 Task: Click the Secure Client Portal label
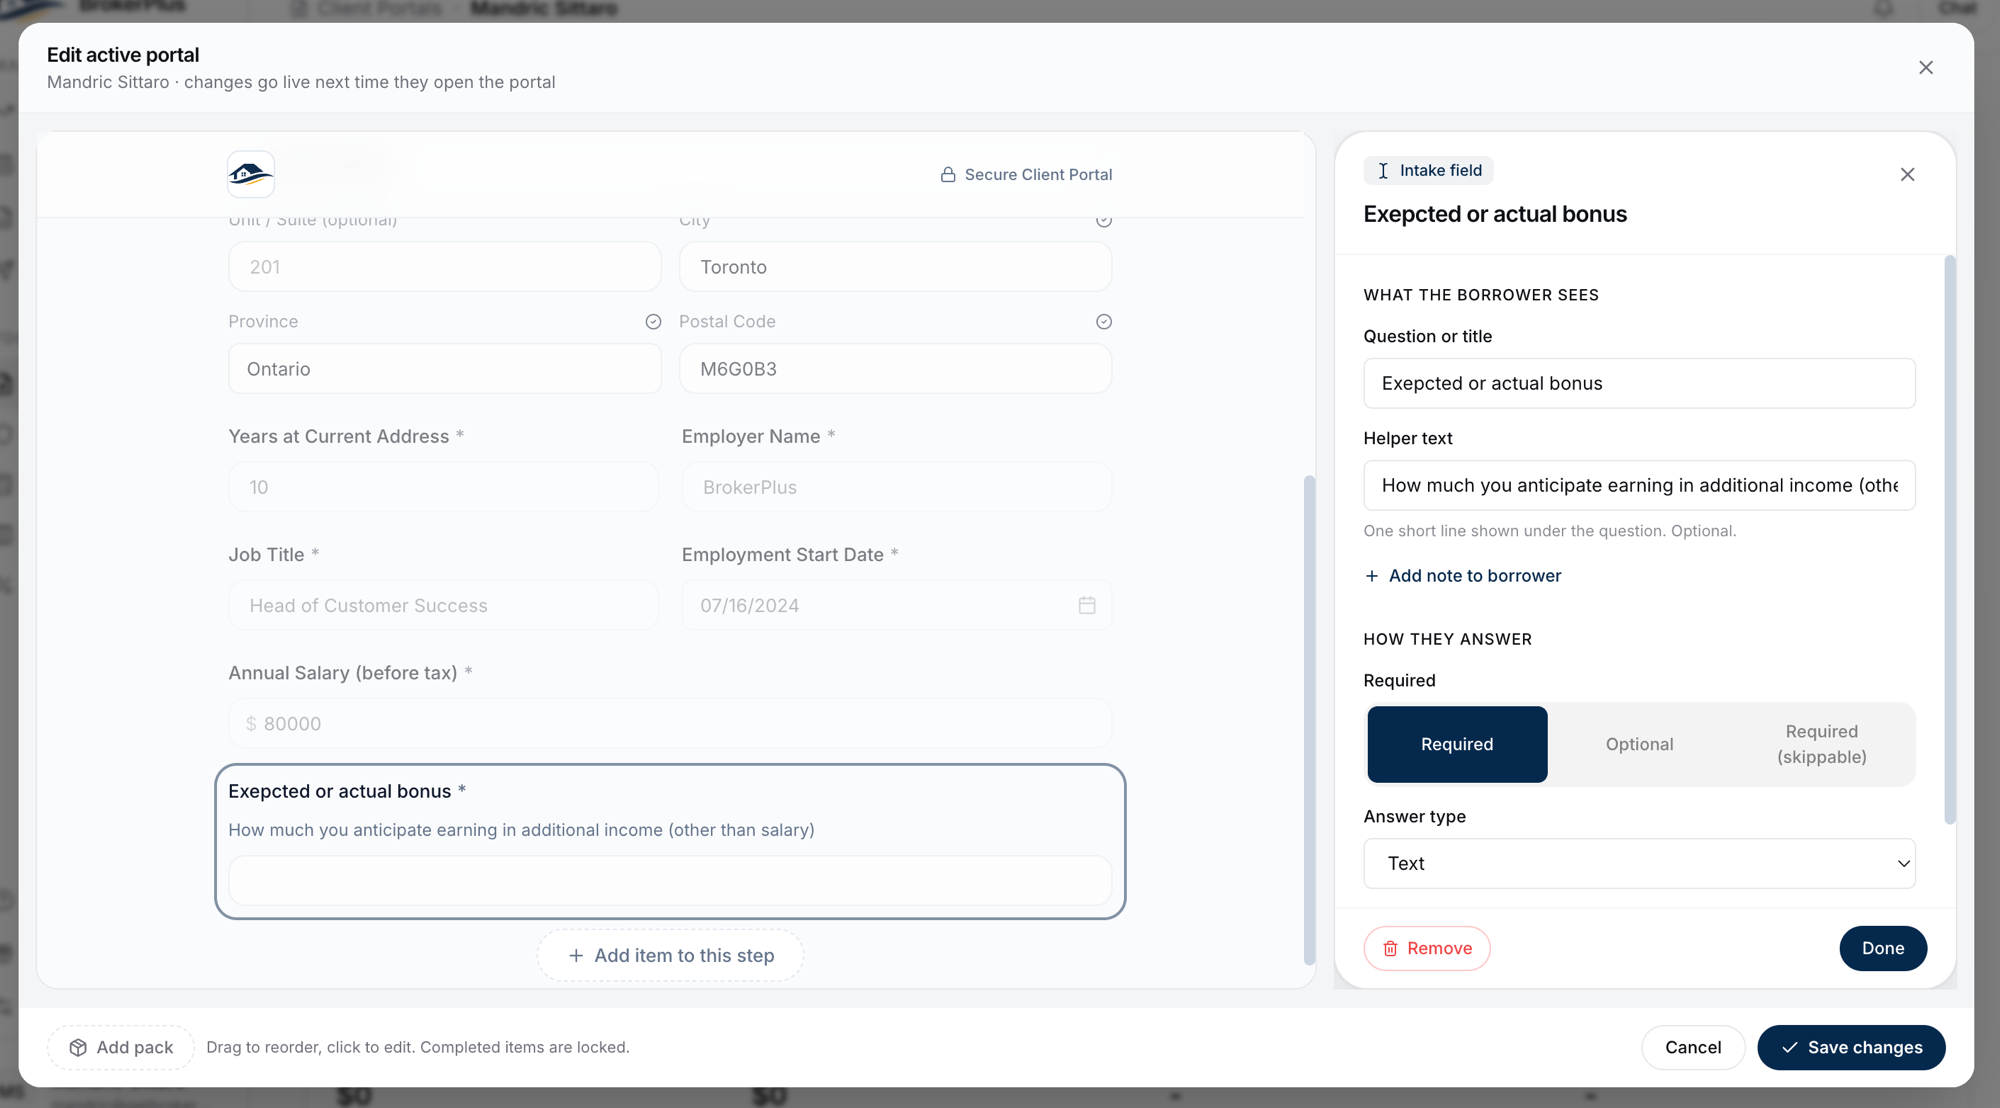(1038, 175)
